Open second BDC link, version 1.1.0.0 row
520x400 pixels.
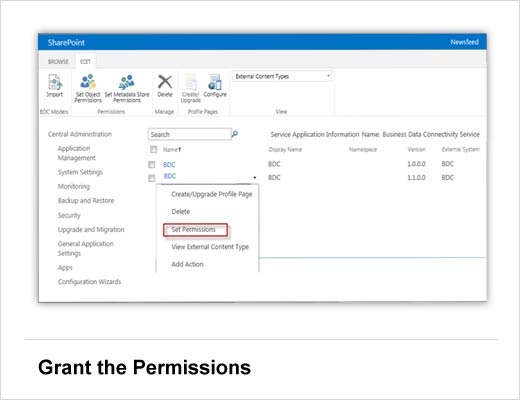pyautogui.click(x=170, y=176)
